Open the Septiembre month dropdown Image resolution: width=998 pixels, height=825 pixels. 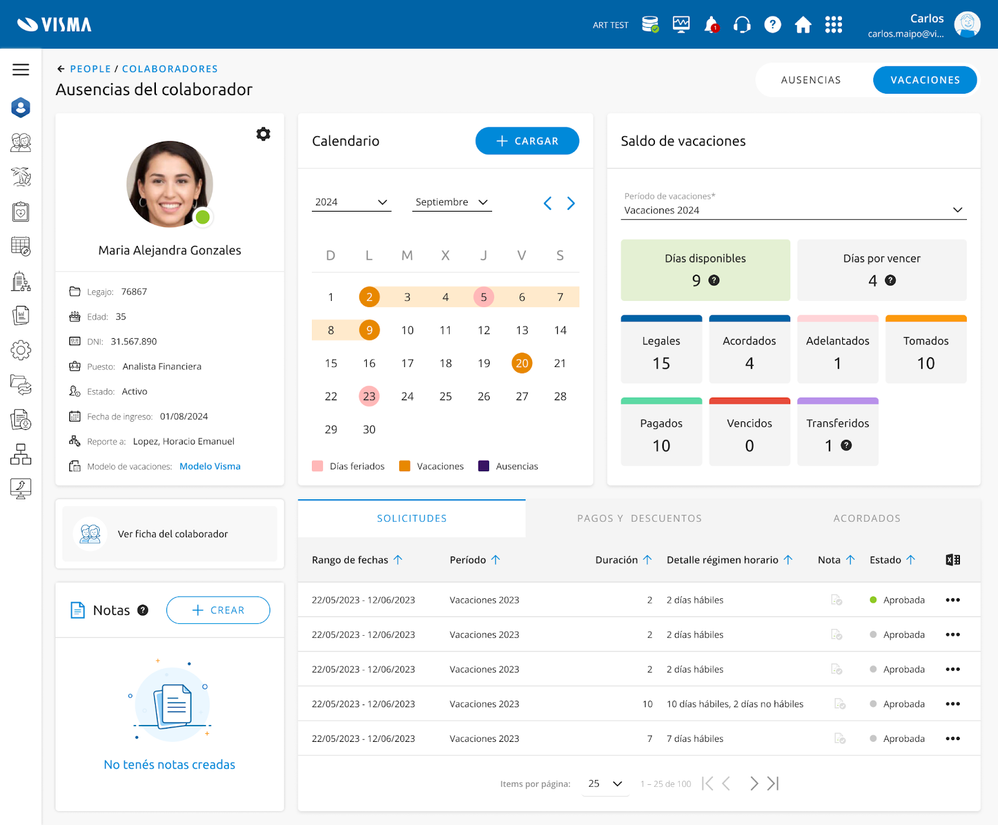pos(452,202)
